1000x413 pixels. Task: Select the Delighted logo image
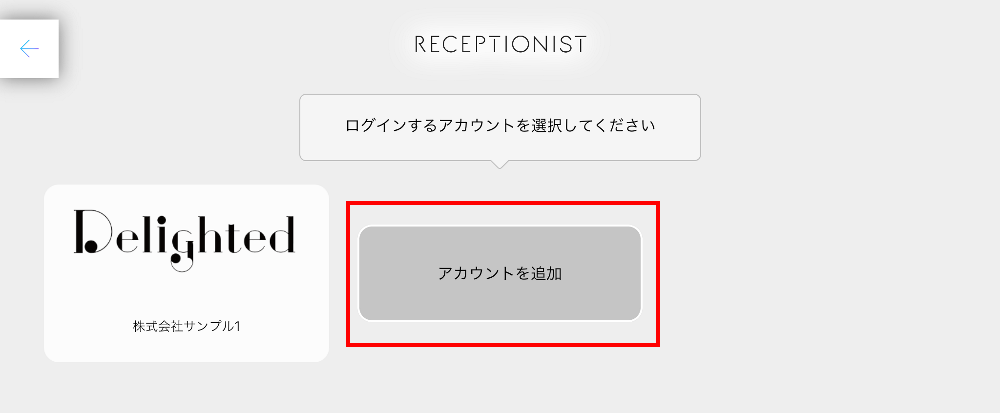click(x=185, y=239)
